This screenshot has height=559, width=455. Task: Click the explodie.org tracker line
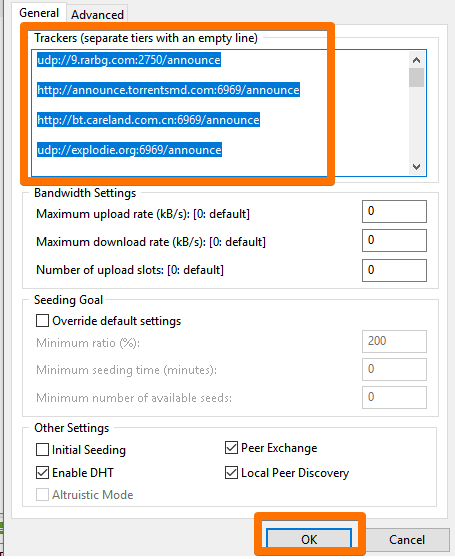[129, 150]
